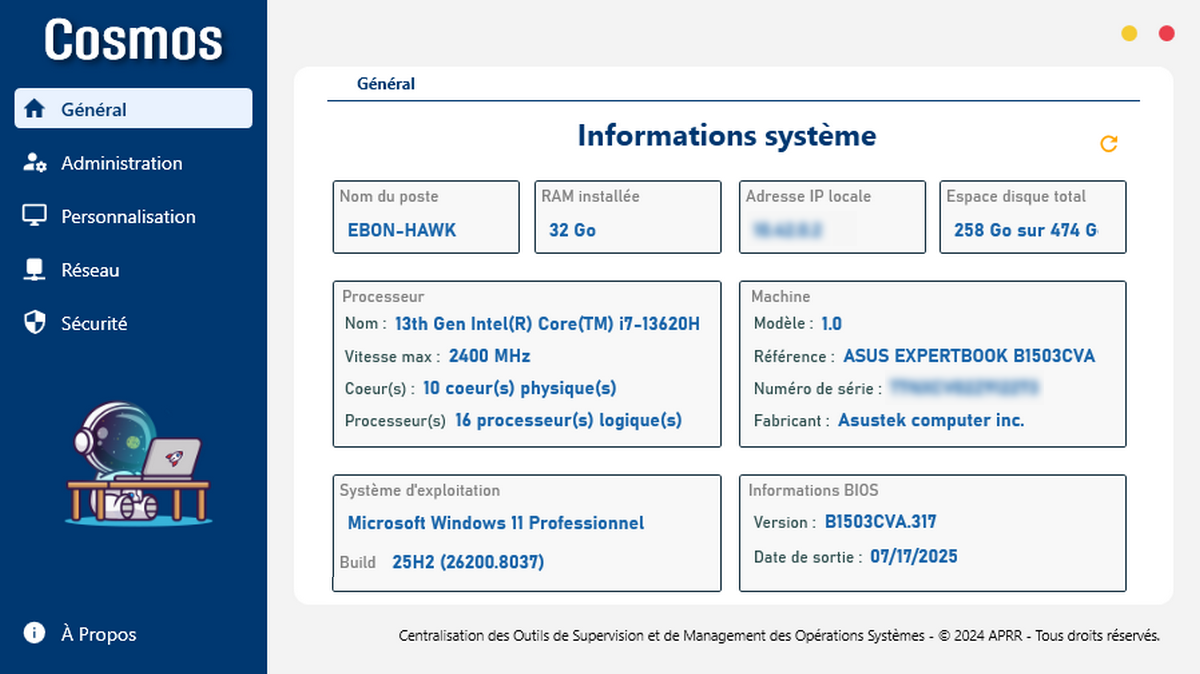Image resolution: width=1200 pixels, height=674 pixels.
Task: Click the Réseau network icon
Action: [35, 270]
